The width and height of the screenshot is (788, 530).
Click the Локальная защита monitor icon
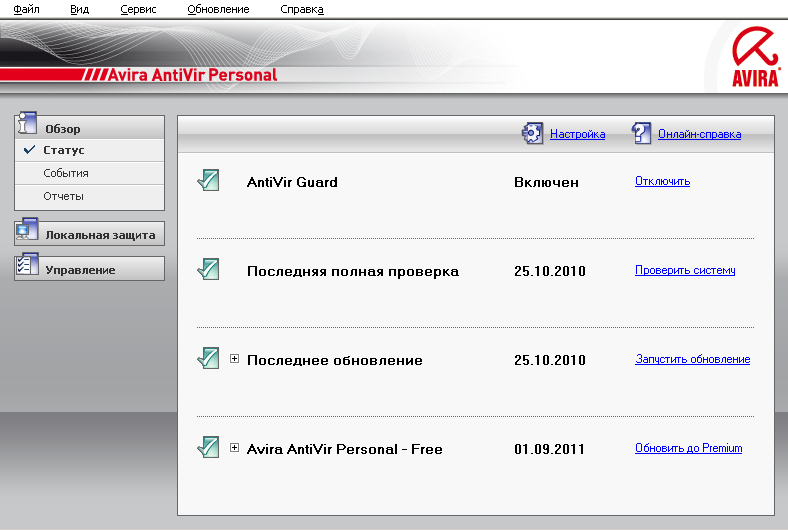27,229
